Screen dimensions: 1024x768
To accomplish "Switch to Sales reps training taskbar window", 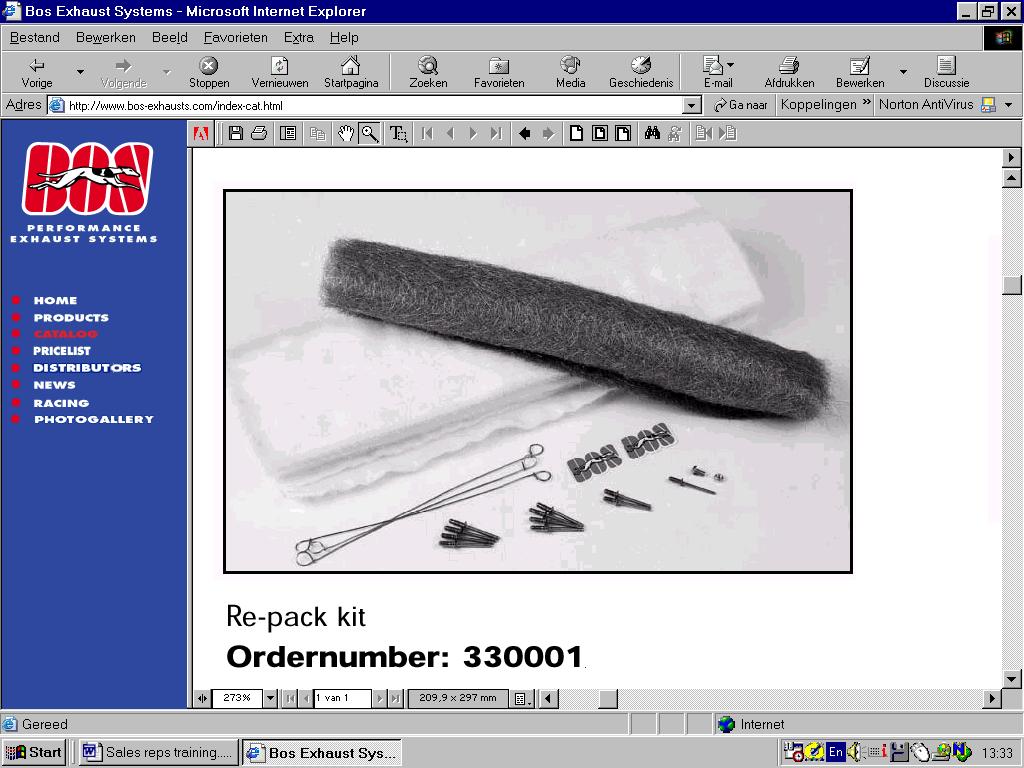I will click(x=159, y=753).
